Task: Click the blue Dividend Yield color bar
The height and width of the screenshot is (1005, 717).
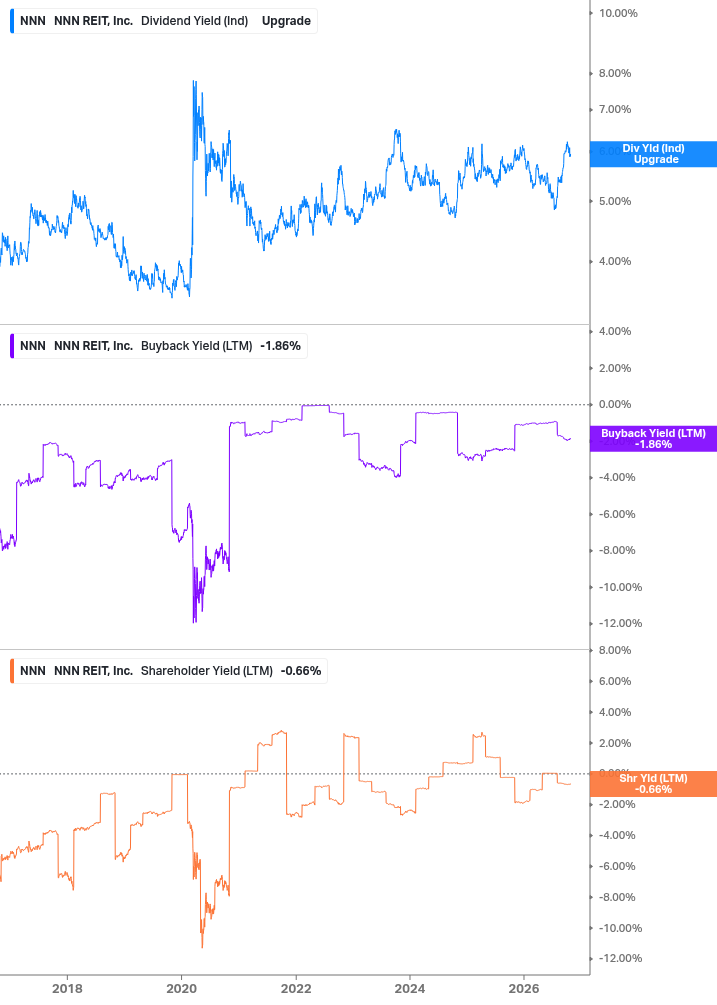Action: tap(12, 21)
